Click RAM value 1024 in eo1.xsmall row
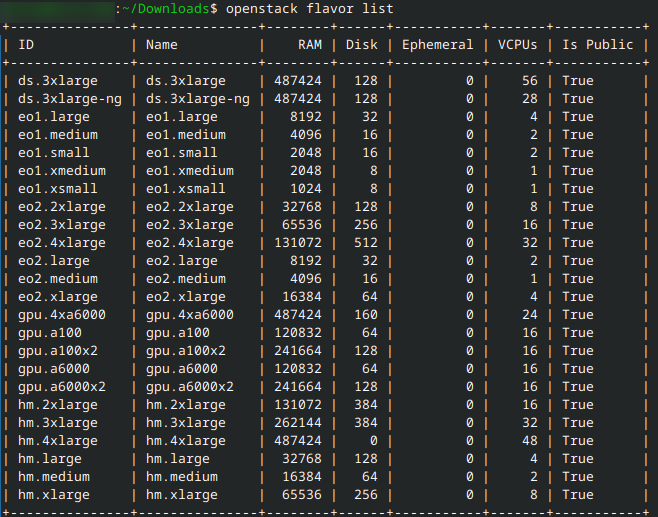The image size is (658, 517). point(306,189)
